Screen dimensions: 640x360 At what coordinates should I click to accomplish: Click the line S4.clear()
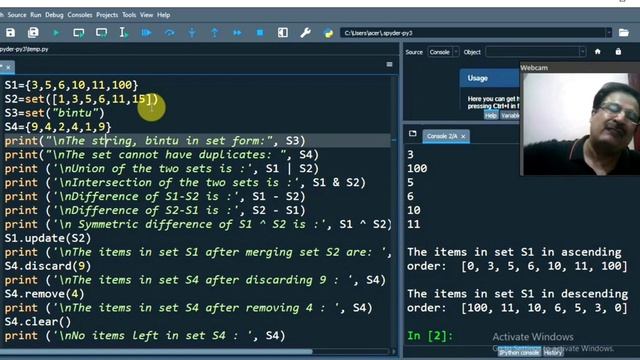[38, 321]
